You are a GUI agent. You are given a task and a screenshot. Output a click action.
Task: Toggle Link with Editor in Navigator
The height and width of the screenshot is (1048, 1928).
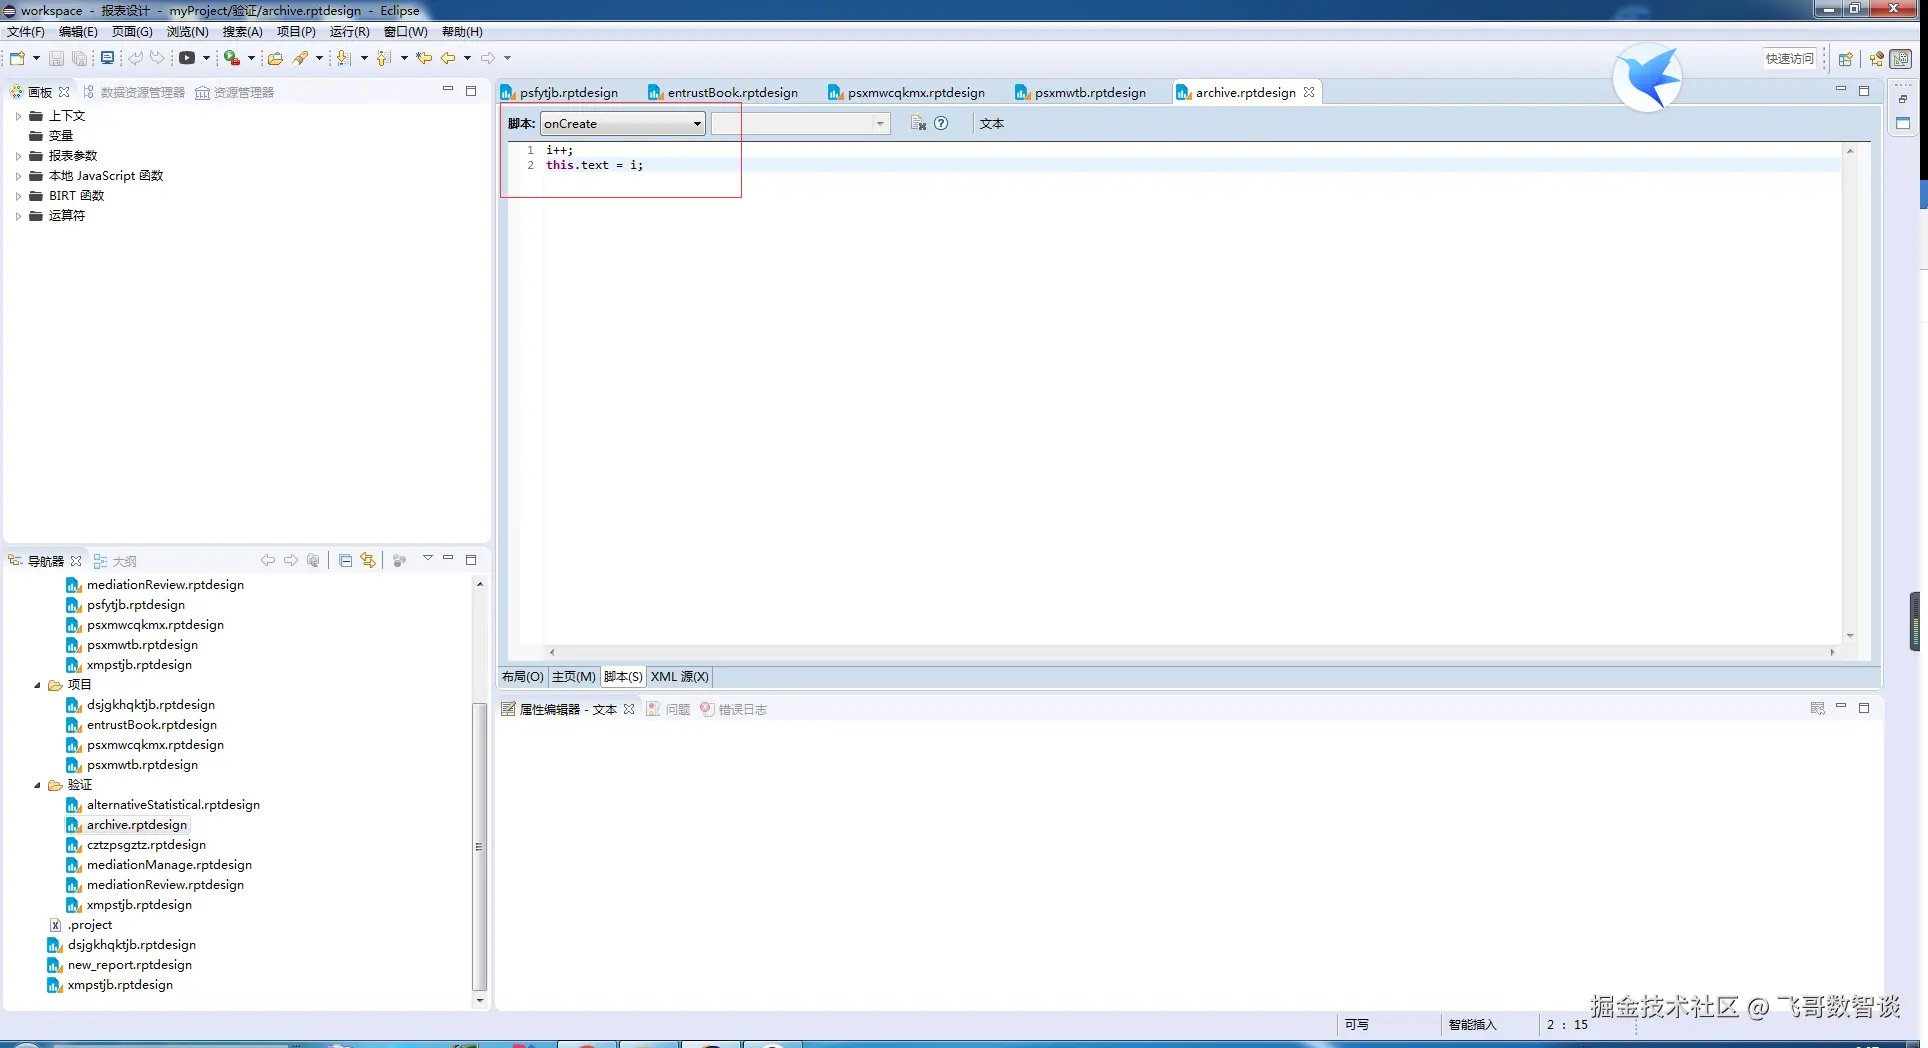(x=368, y=561)
